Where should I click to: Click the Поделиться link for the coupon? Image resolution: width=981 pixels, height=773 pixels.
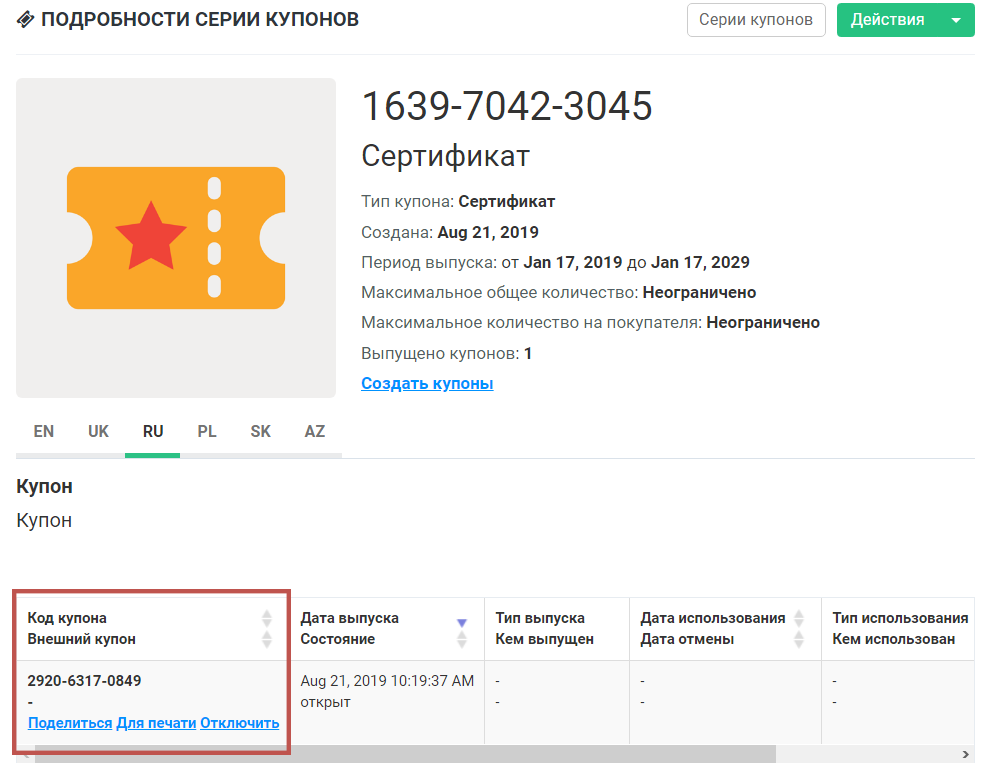click(x=70, y=723)
